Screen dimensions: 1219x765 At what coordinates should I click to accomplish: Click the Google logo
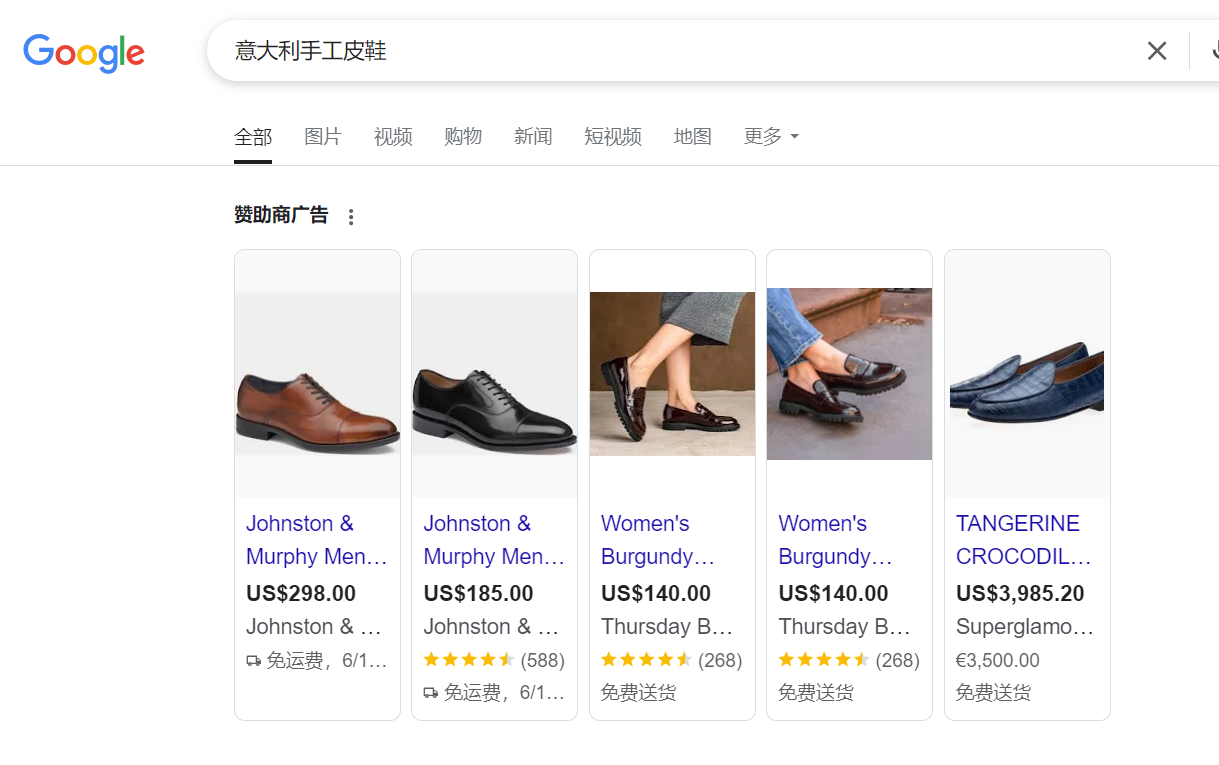tap(84, 52)
